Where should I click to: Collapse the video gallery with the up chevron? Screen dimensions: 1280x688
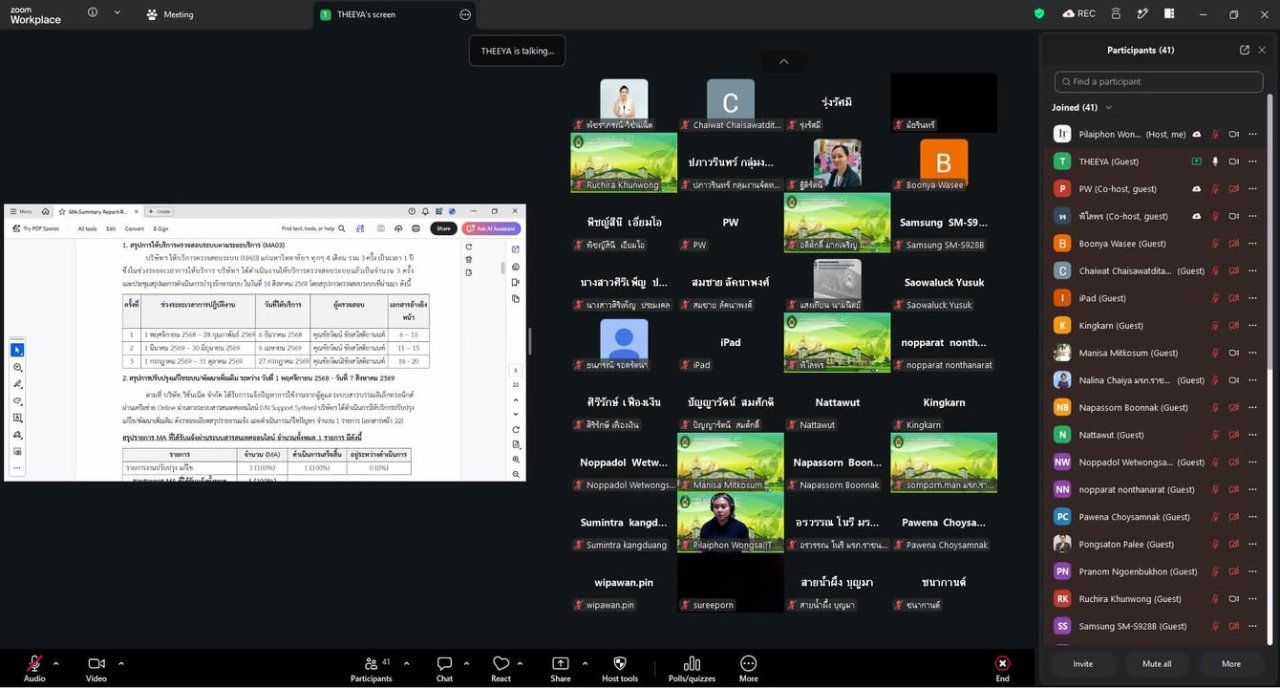tap(784, 61)
